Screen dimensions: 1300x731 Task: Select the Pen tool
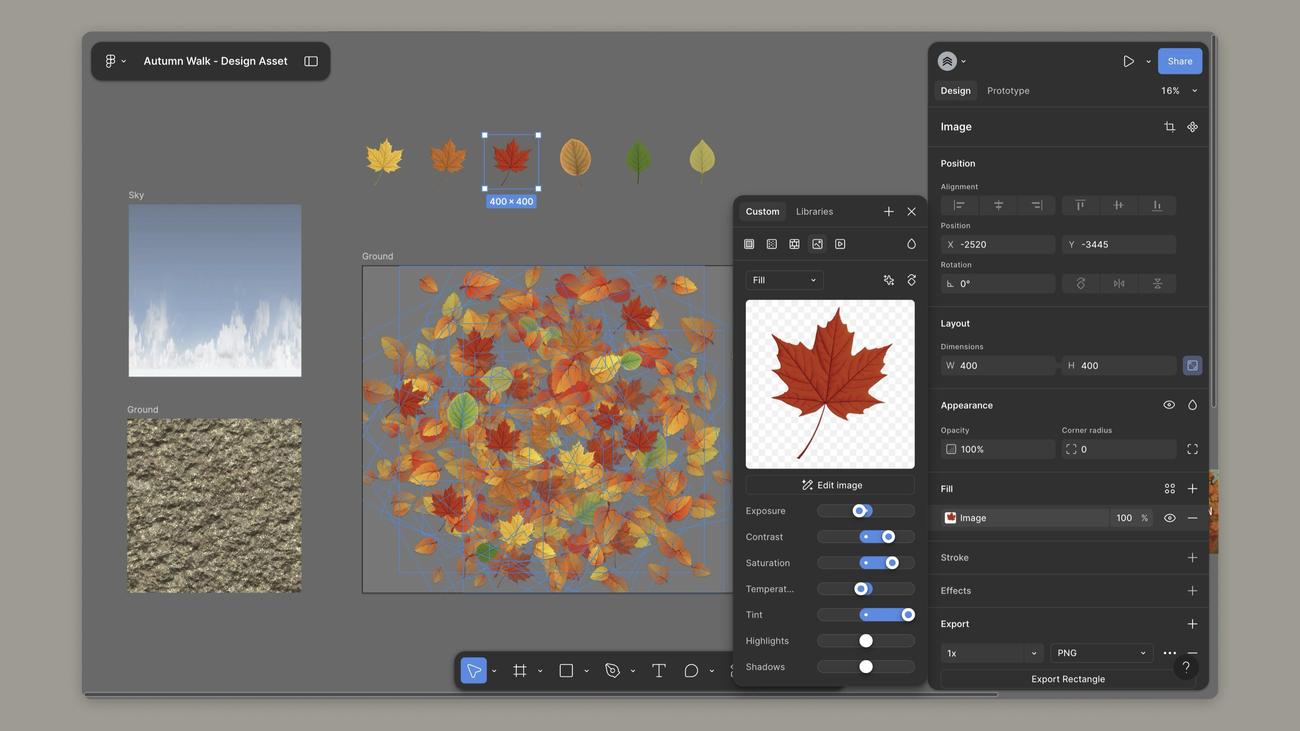(613, 671)
